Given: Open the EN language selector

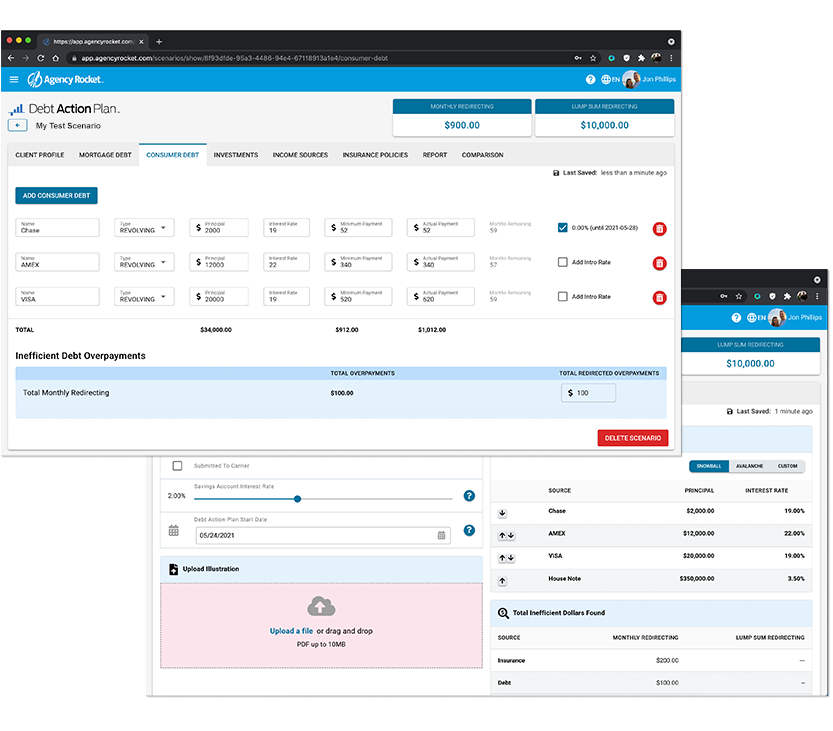Looking at the screenshot, I should click(x=610, y=79).
